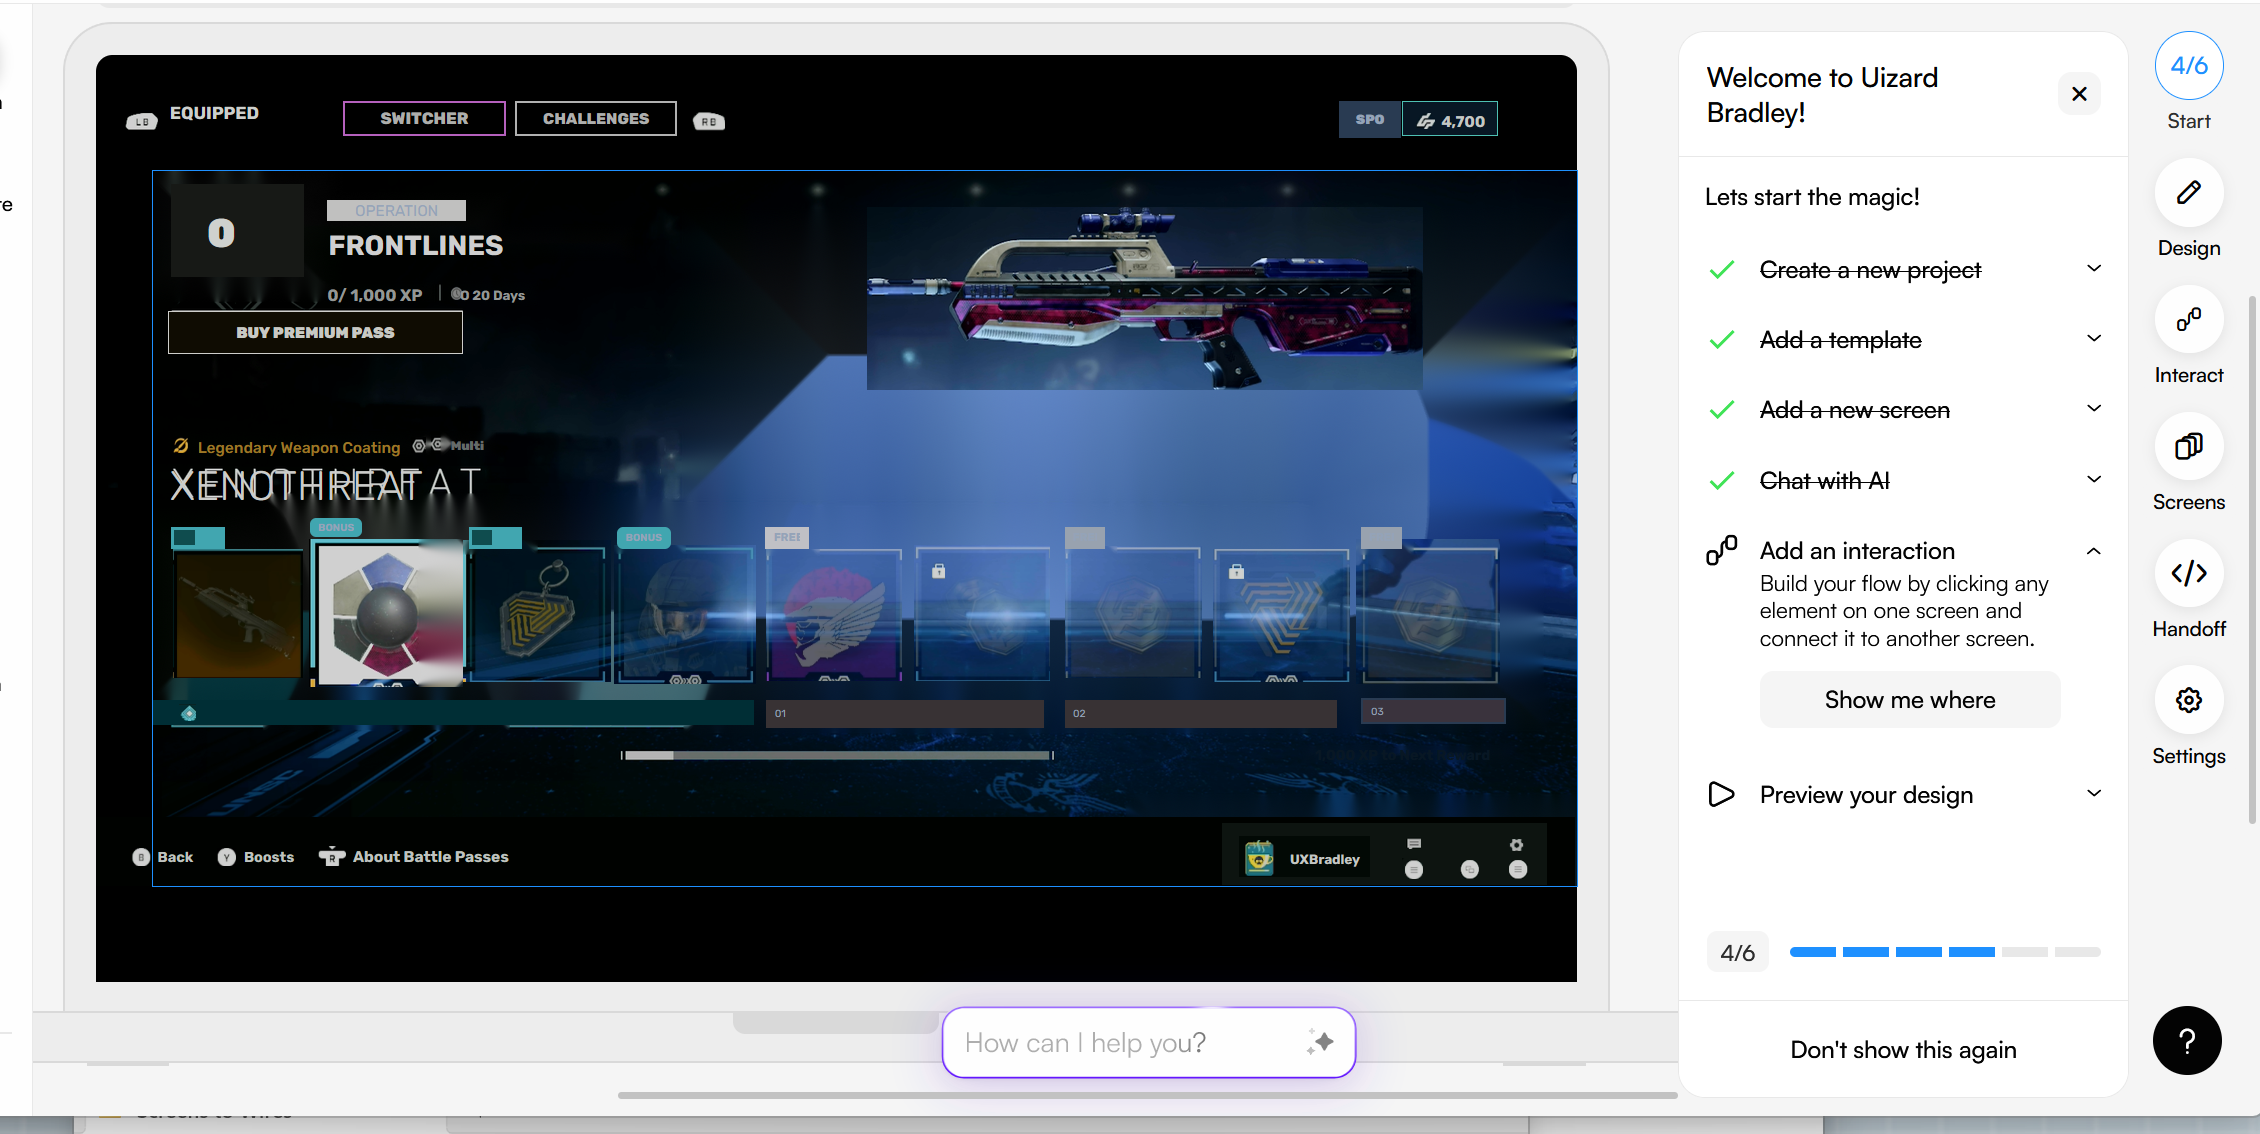Expand the Add a new screen step
This screenshot has width=2260, height=1134.
[x=2094, y=408]
